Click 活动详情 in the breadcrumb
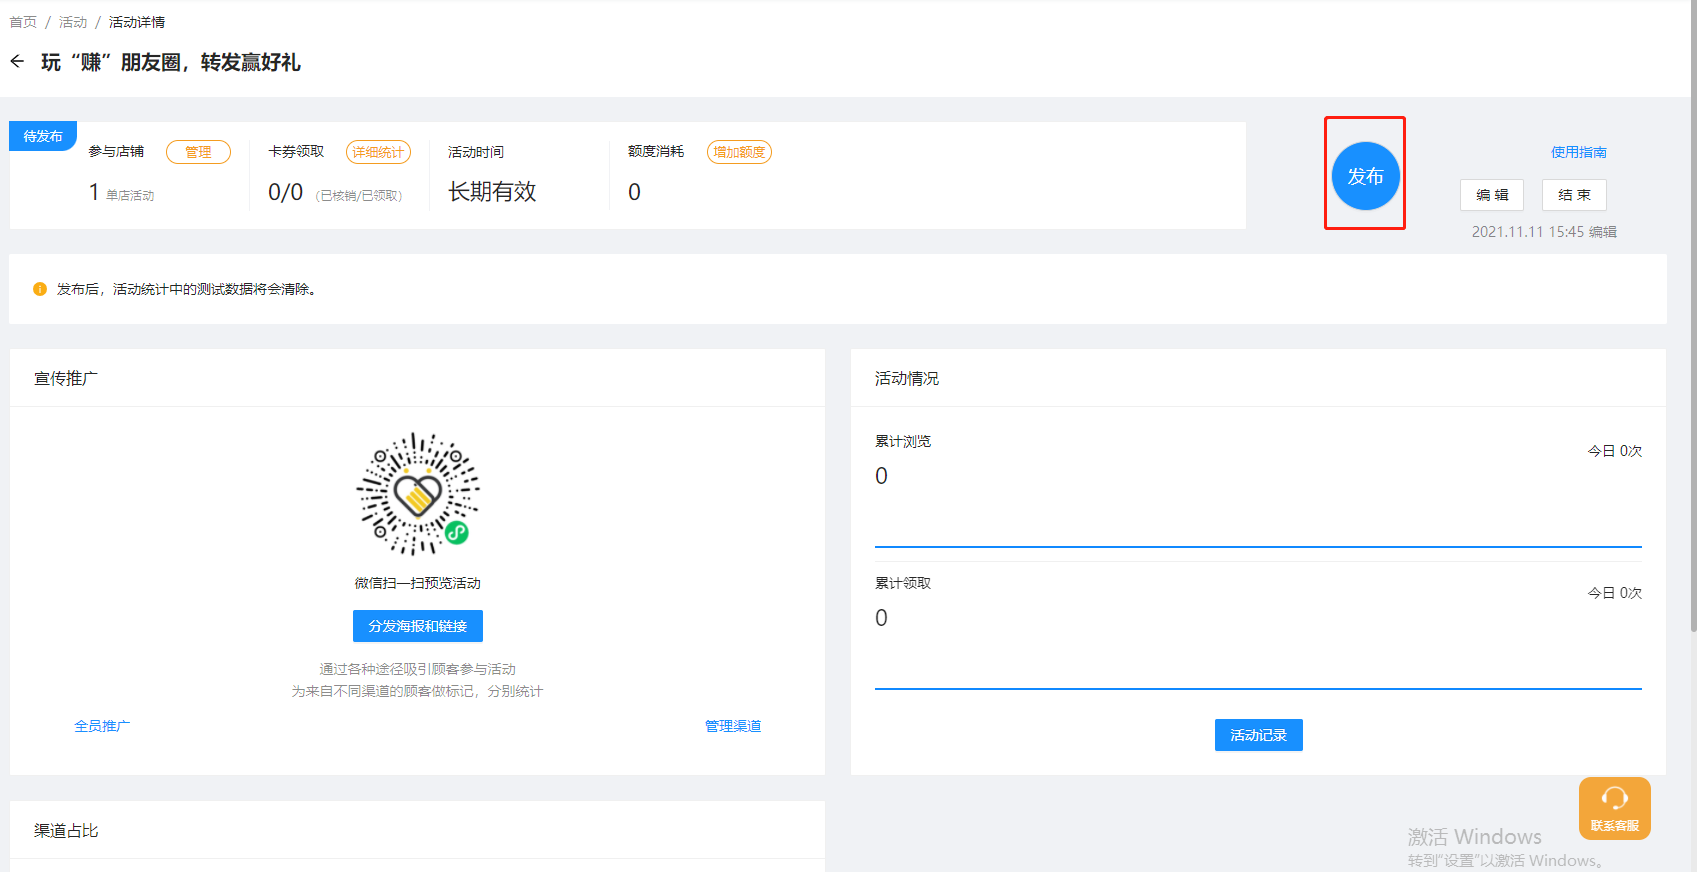1697x872 pixels. (x=137, y=22)
